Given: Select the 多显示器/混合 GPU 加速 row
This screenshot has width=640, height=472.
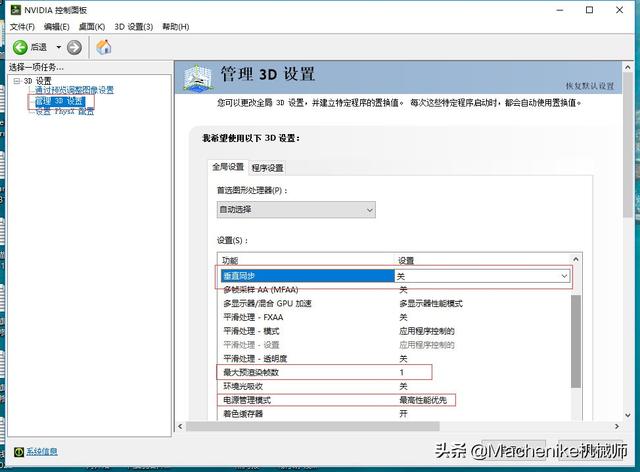Looking at the screenshot, I should click(x=396, y=304).
